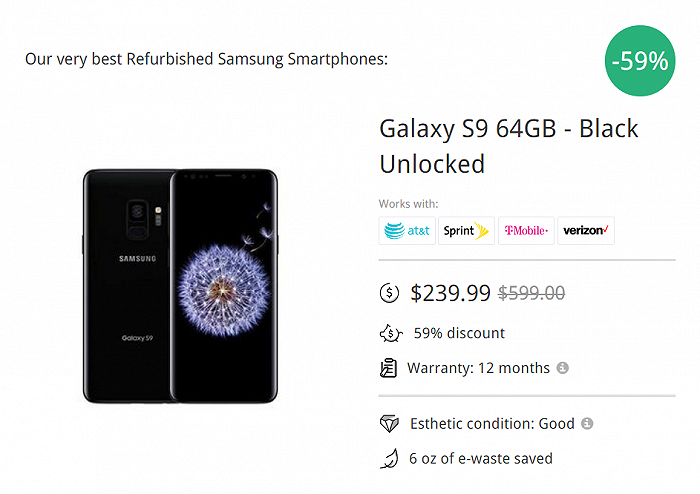Click the T-Mobile carrier logo
700x494 pixels.
[526, 230]
